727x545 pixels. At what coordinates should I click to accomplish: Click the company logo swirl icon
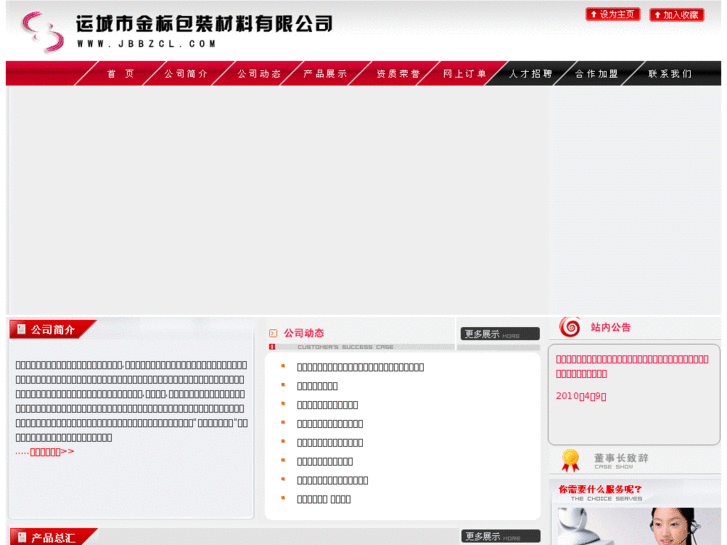click(43, 32)
